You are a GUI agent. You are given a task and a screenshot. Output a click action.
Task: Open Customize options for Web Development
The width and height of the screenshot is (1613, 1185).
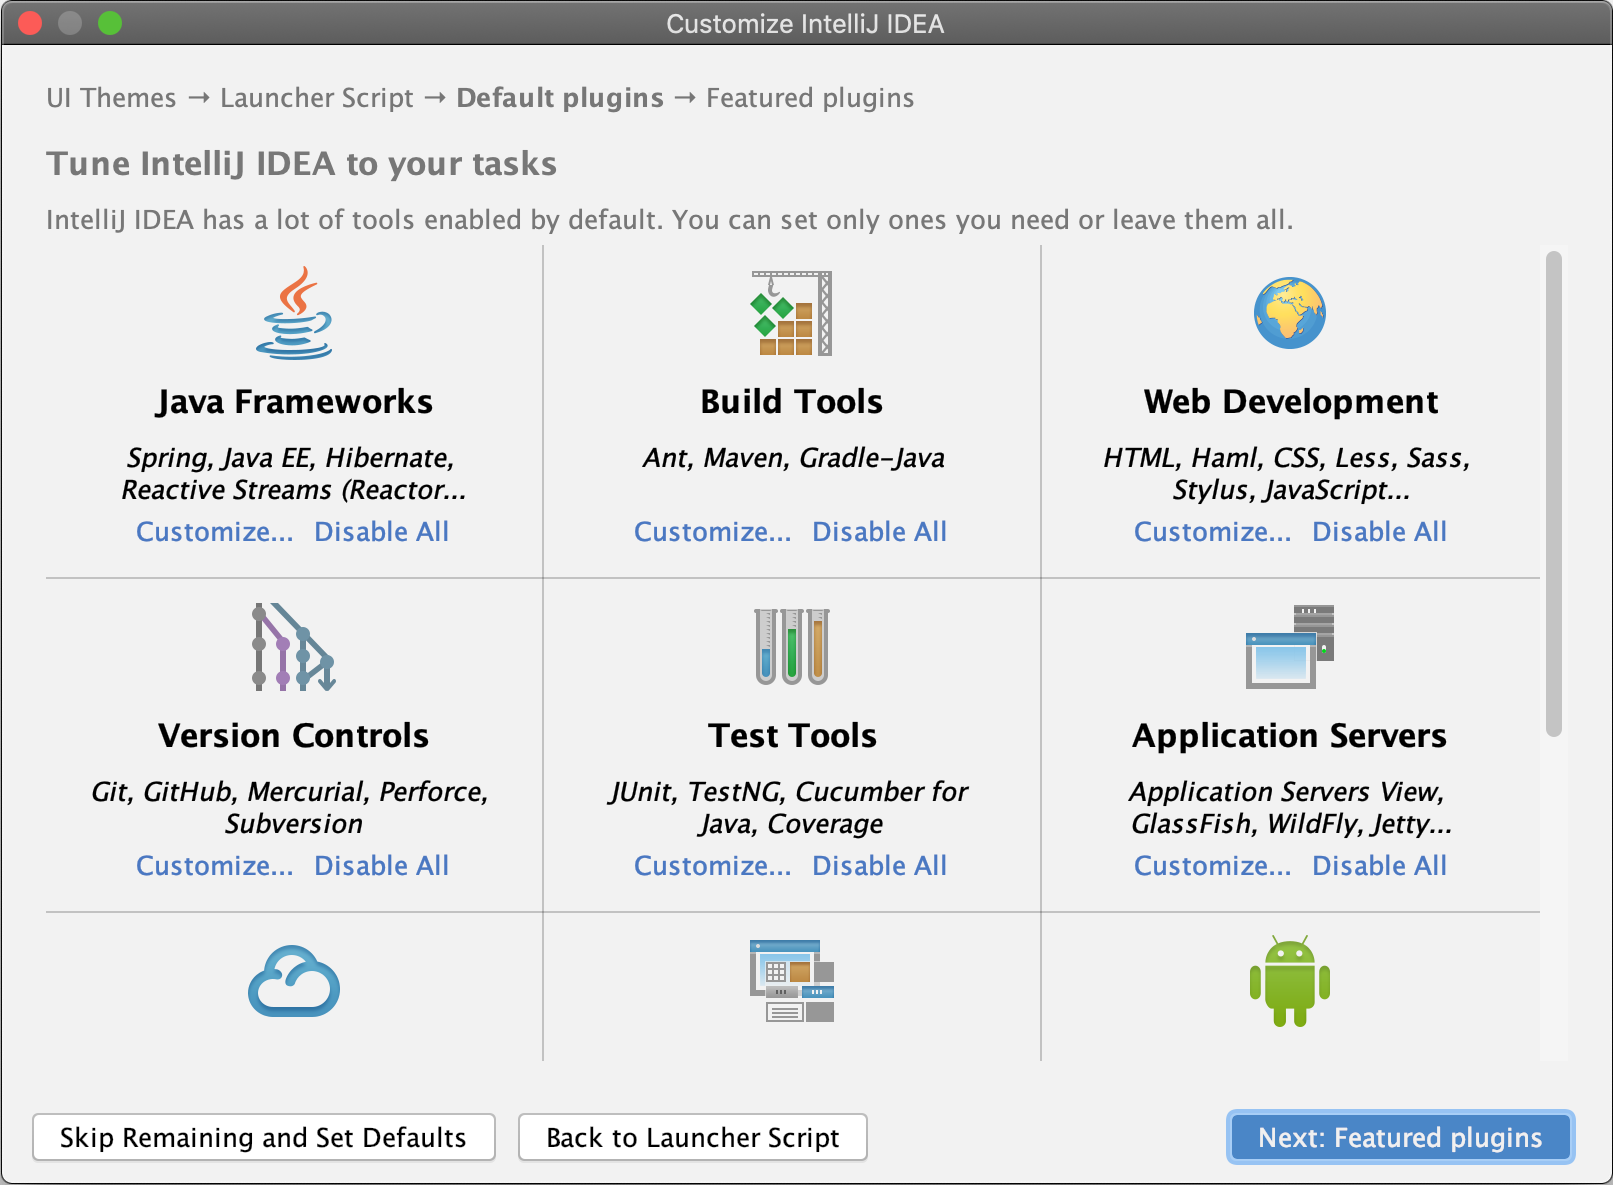coord(1212,531)
